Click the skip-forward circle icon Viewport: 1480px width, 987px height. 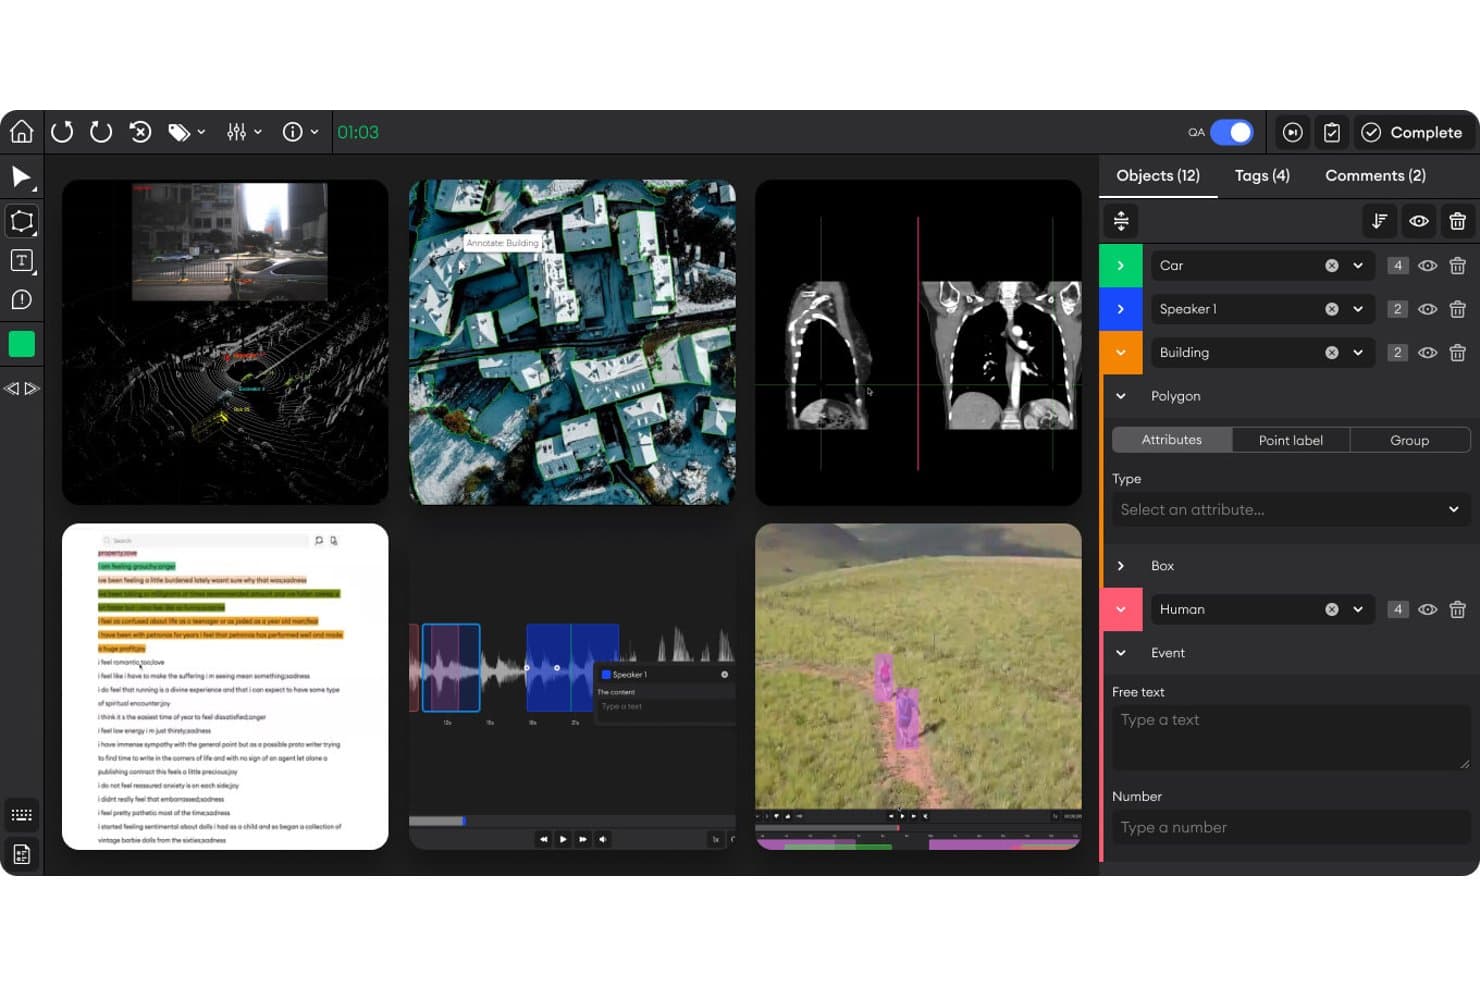tap(1293, 132)
